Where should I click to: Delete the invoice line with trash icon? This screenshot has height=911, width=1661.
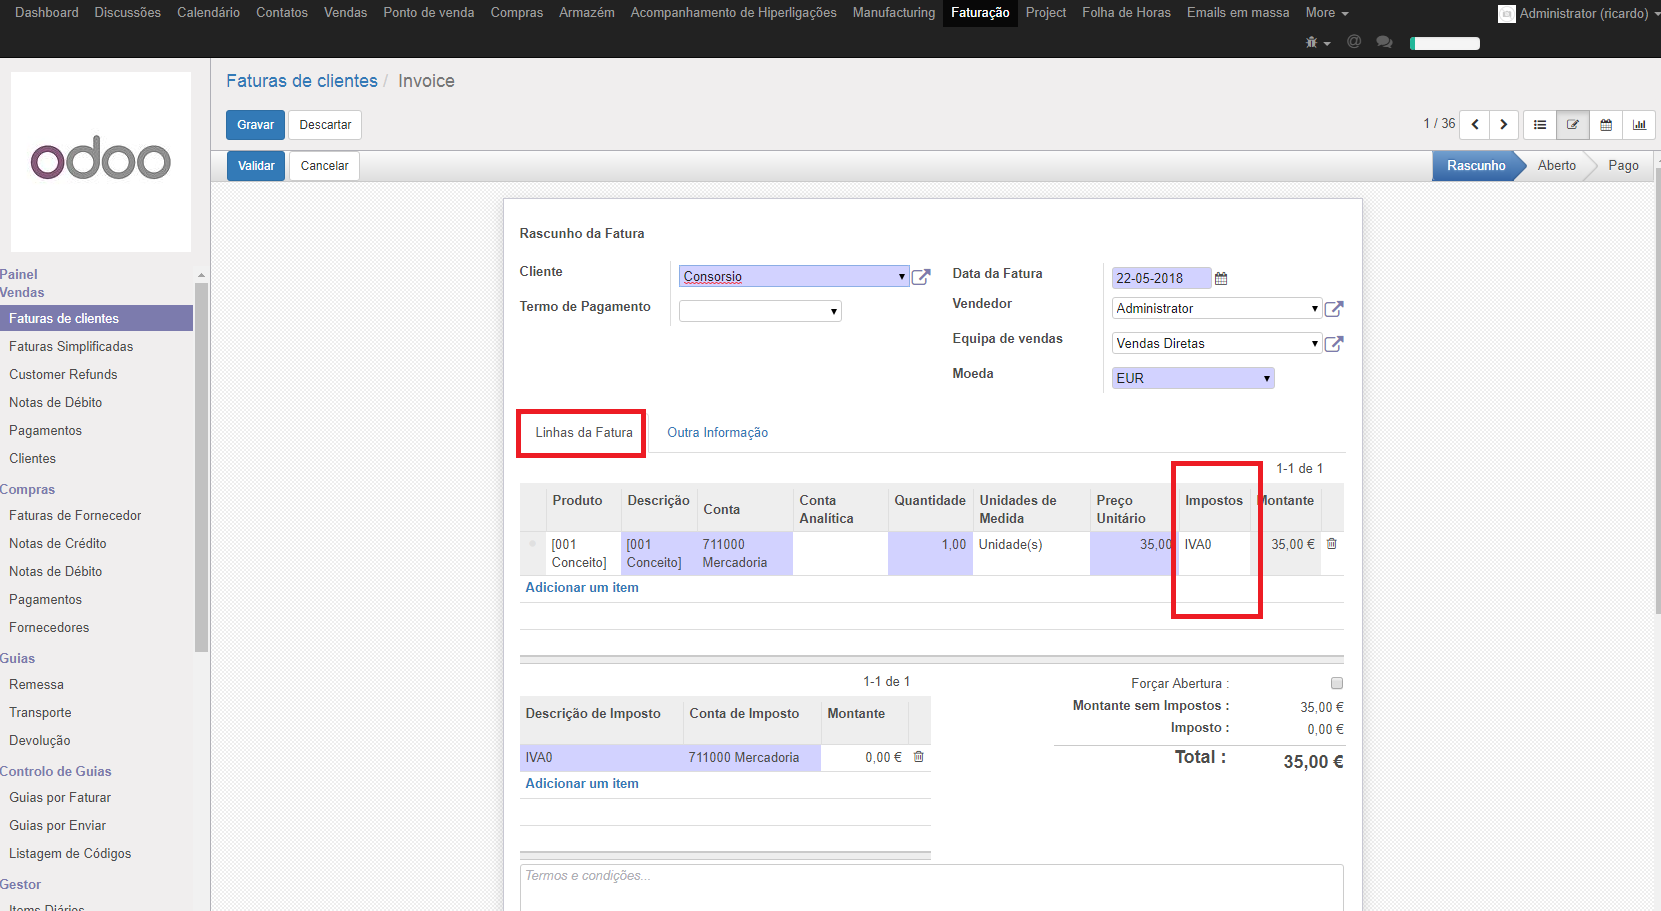(1332, 544)
